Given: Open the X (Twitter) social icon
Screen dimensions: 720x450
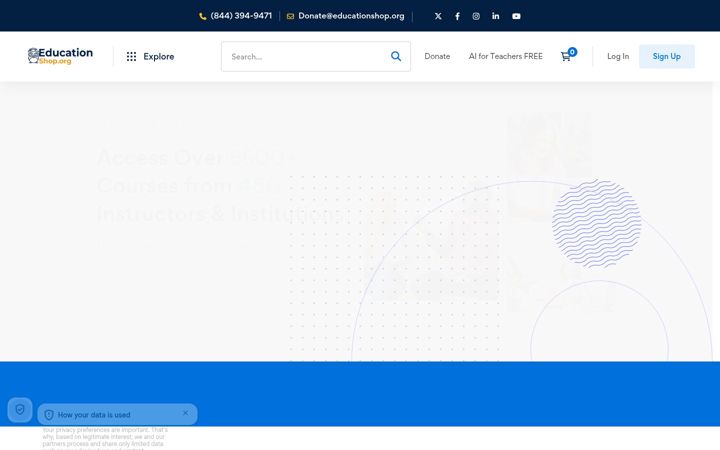Looking at the screenshot, I should point(438,16).
